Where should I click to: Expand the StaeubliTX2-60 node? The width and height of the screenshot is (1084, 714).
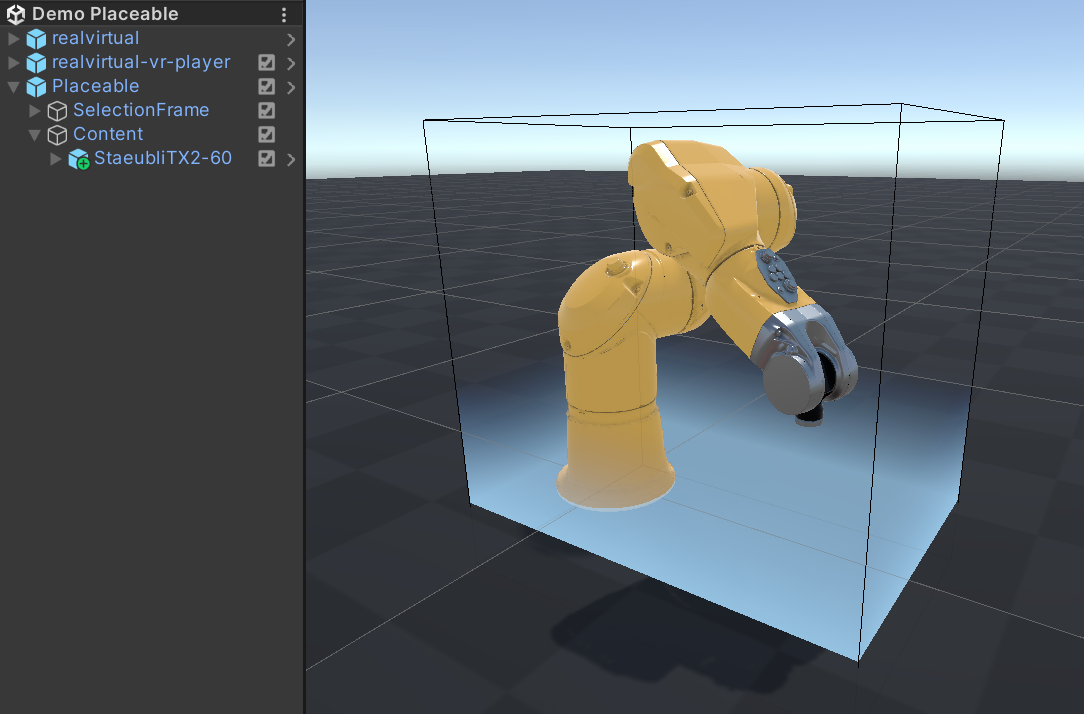[x=56, y=159]
